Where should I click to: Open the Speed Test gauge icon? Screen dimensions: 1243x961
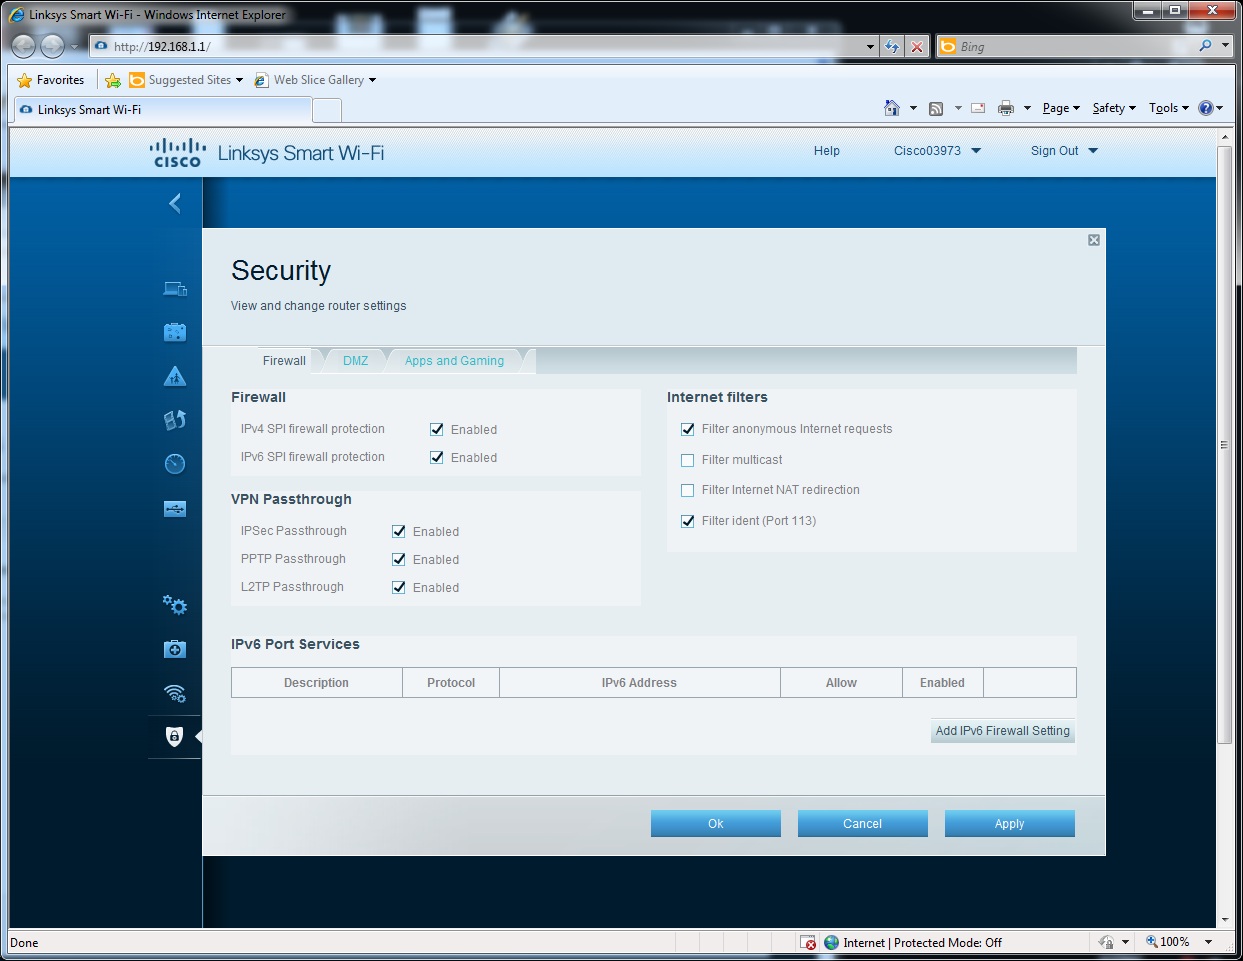(175, 464)
